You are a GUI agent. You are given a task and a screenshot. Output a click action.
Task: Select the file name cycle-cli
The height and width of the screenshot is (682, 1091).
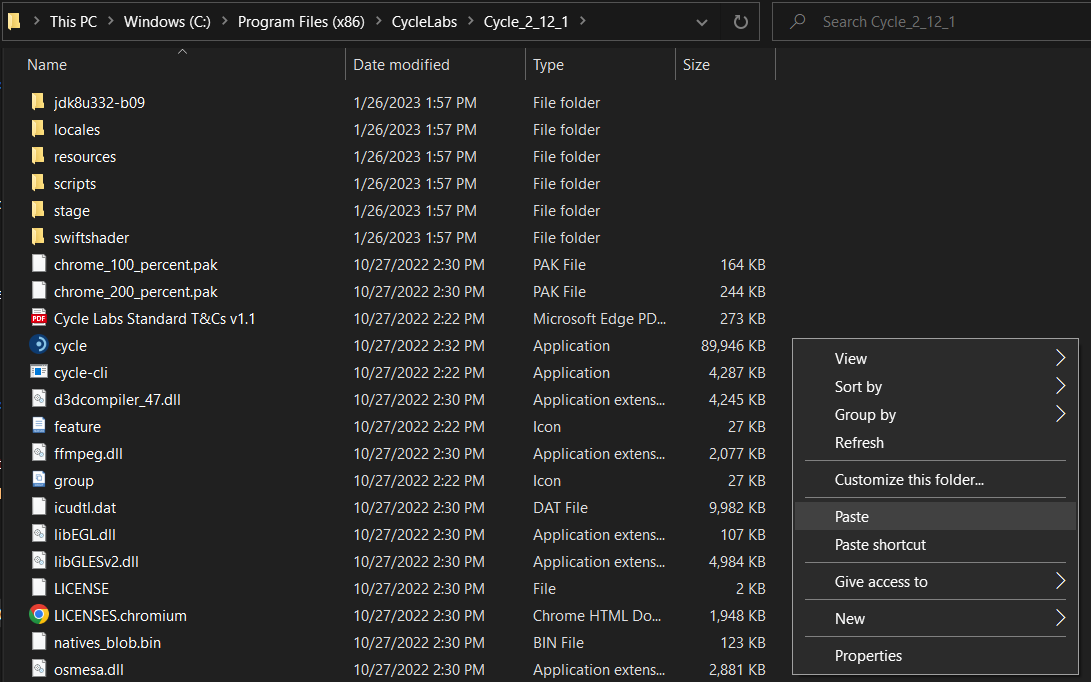click(81, 373)
